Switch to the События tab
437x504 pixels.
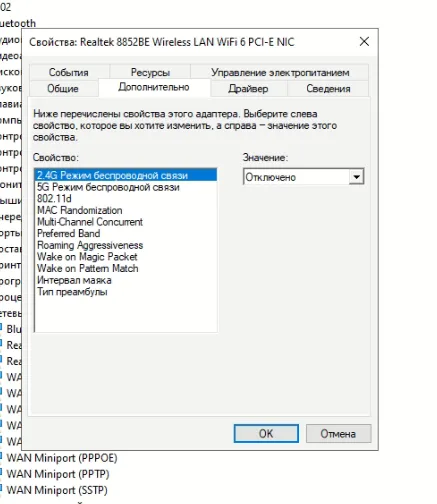69,72
